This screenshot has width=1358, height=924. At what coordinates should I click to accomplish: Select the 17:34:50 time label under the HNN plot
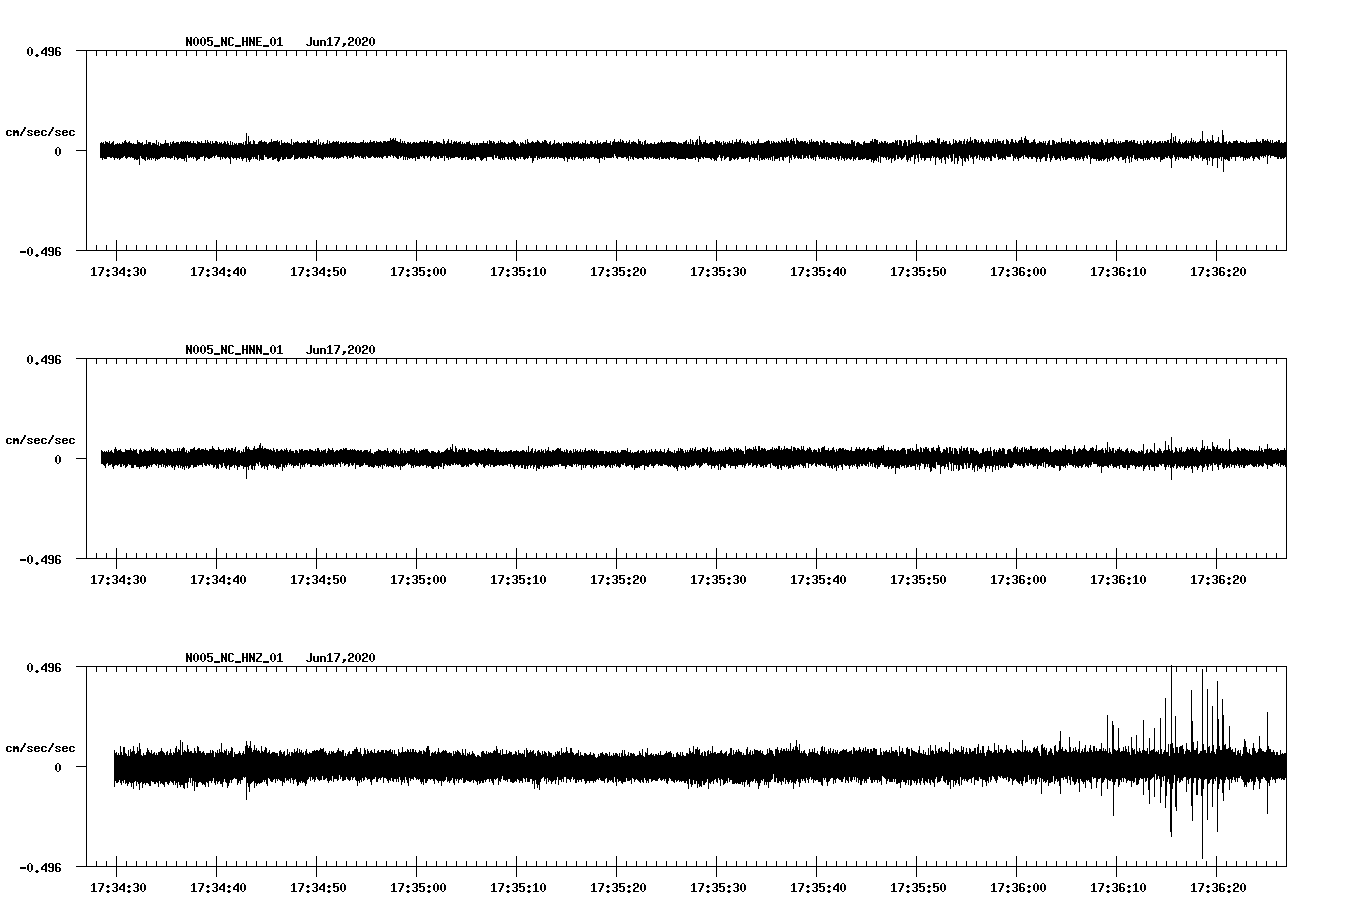tap(318, 579)
